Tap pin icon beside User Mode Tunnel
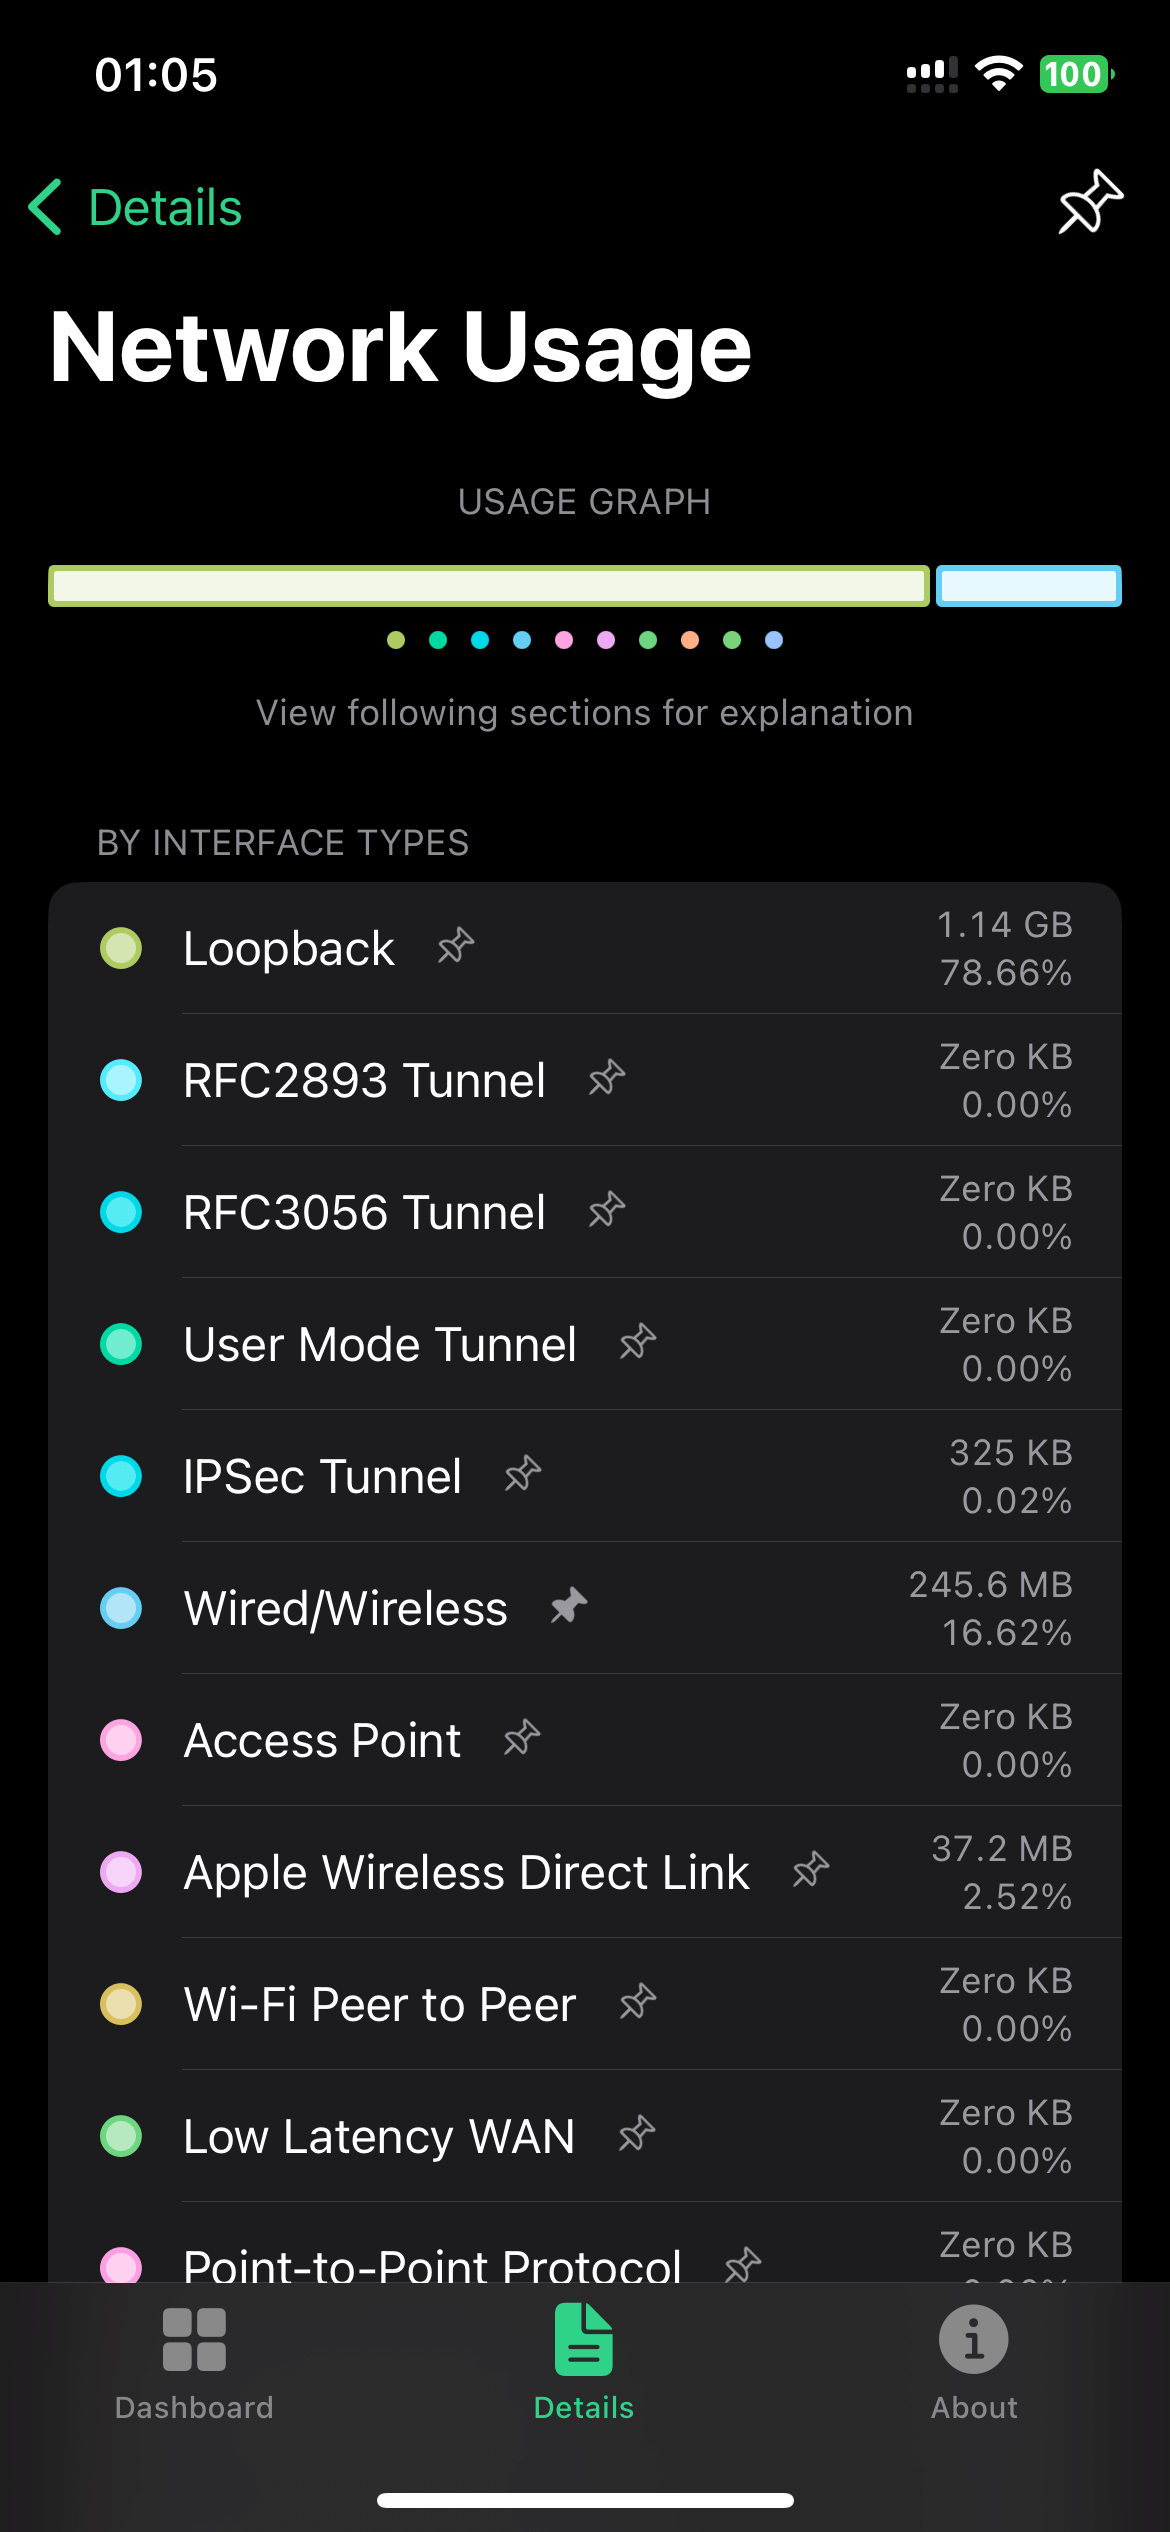1170x2532 pixels. (x=638, y=1342)
